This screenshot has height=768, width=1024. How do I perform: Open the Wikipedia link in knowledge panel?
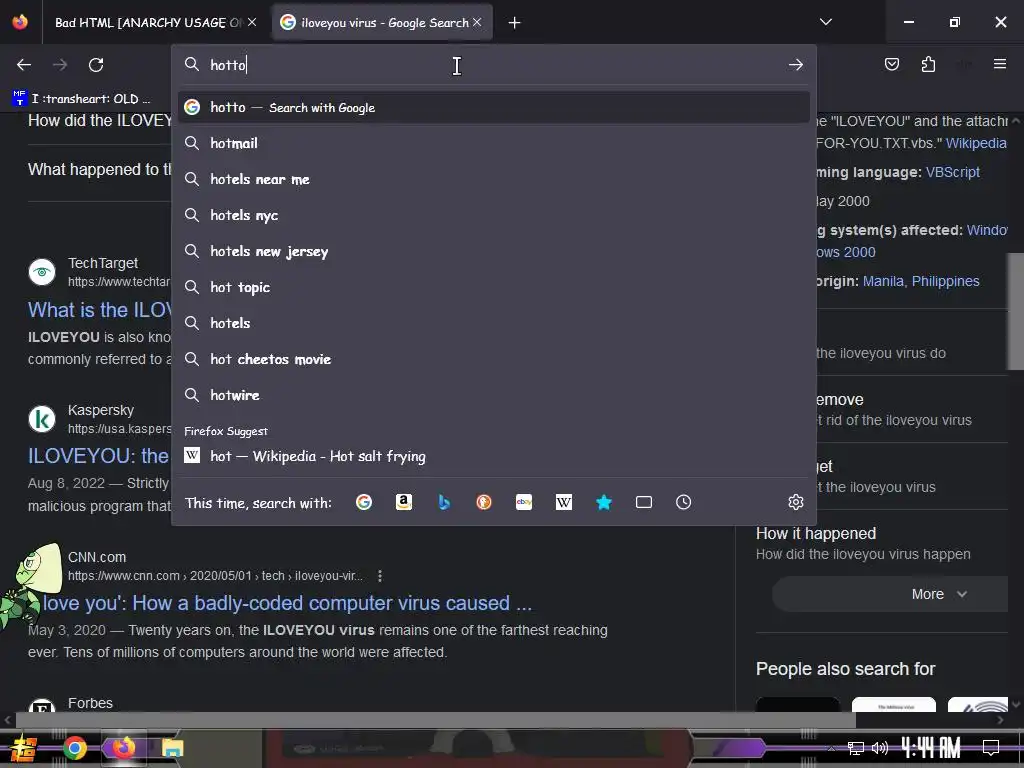point(976,143)
